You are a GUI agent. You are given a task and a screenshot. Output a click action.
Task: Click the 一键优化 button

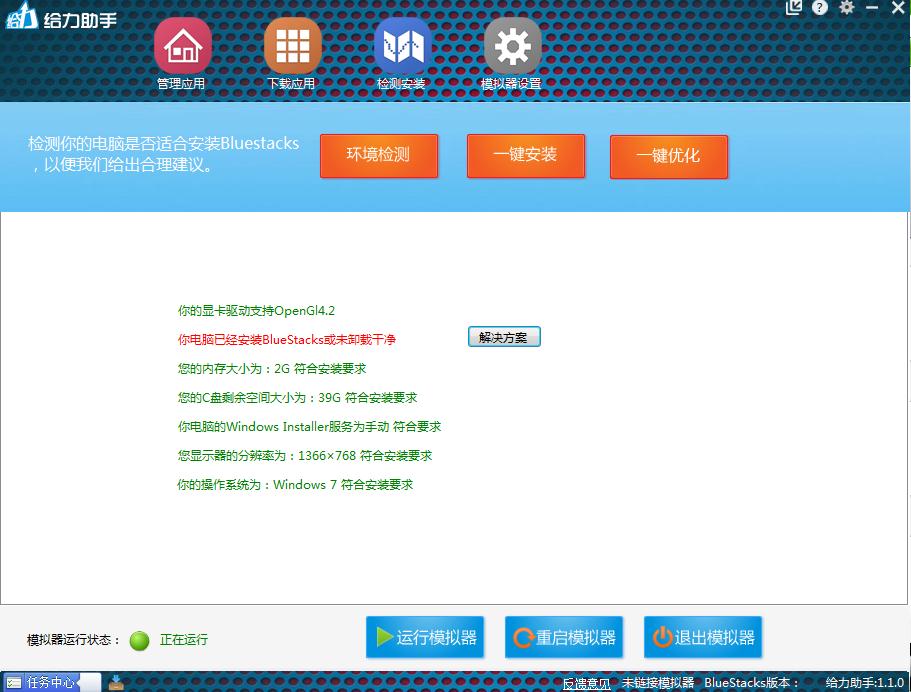[x=669, y=156]
